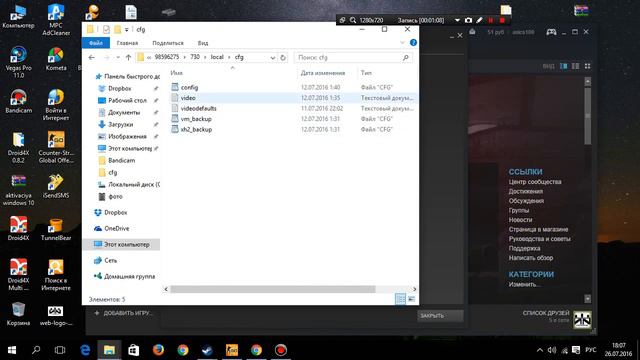Pause the Bandicam recording

click(491, 20)
